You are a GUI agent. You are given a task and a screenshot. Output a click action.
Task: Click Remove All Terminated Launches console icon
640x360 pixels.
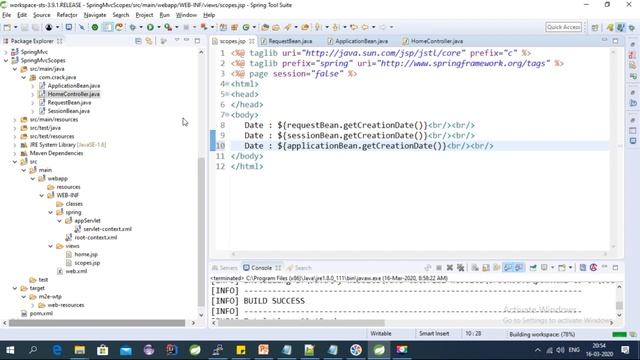coord(461,268)
